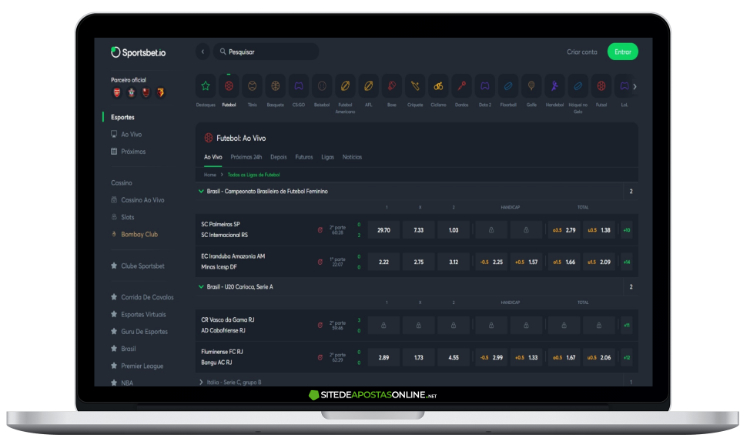The height and width of the screenshot is (448, 750).
Task: Go to Home breadcrumb link
Action: (x=210, y=175)
